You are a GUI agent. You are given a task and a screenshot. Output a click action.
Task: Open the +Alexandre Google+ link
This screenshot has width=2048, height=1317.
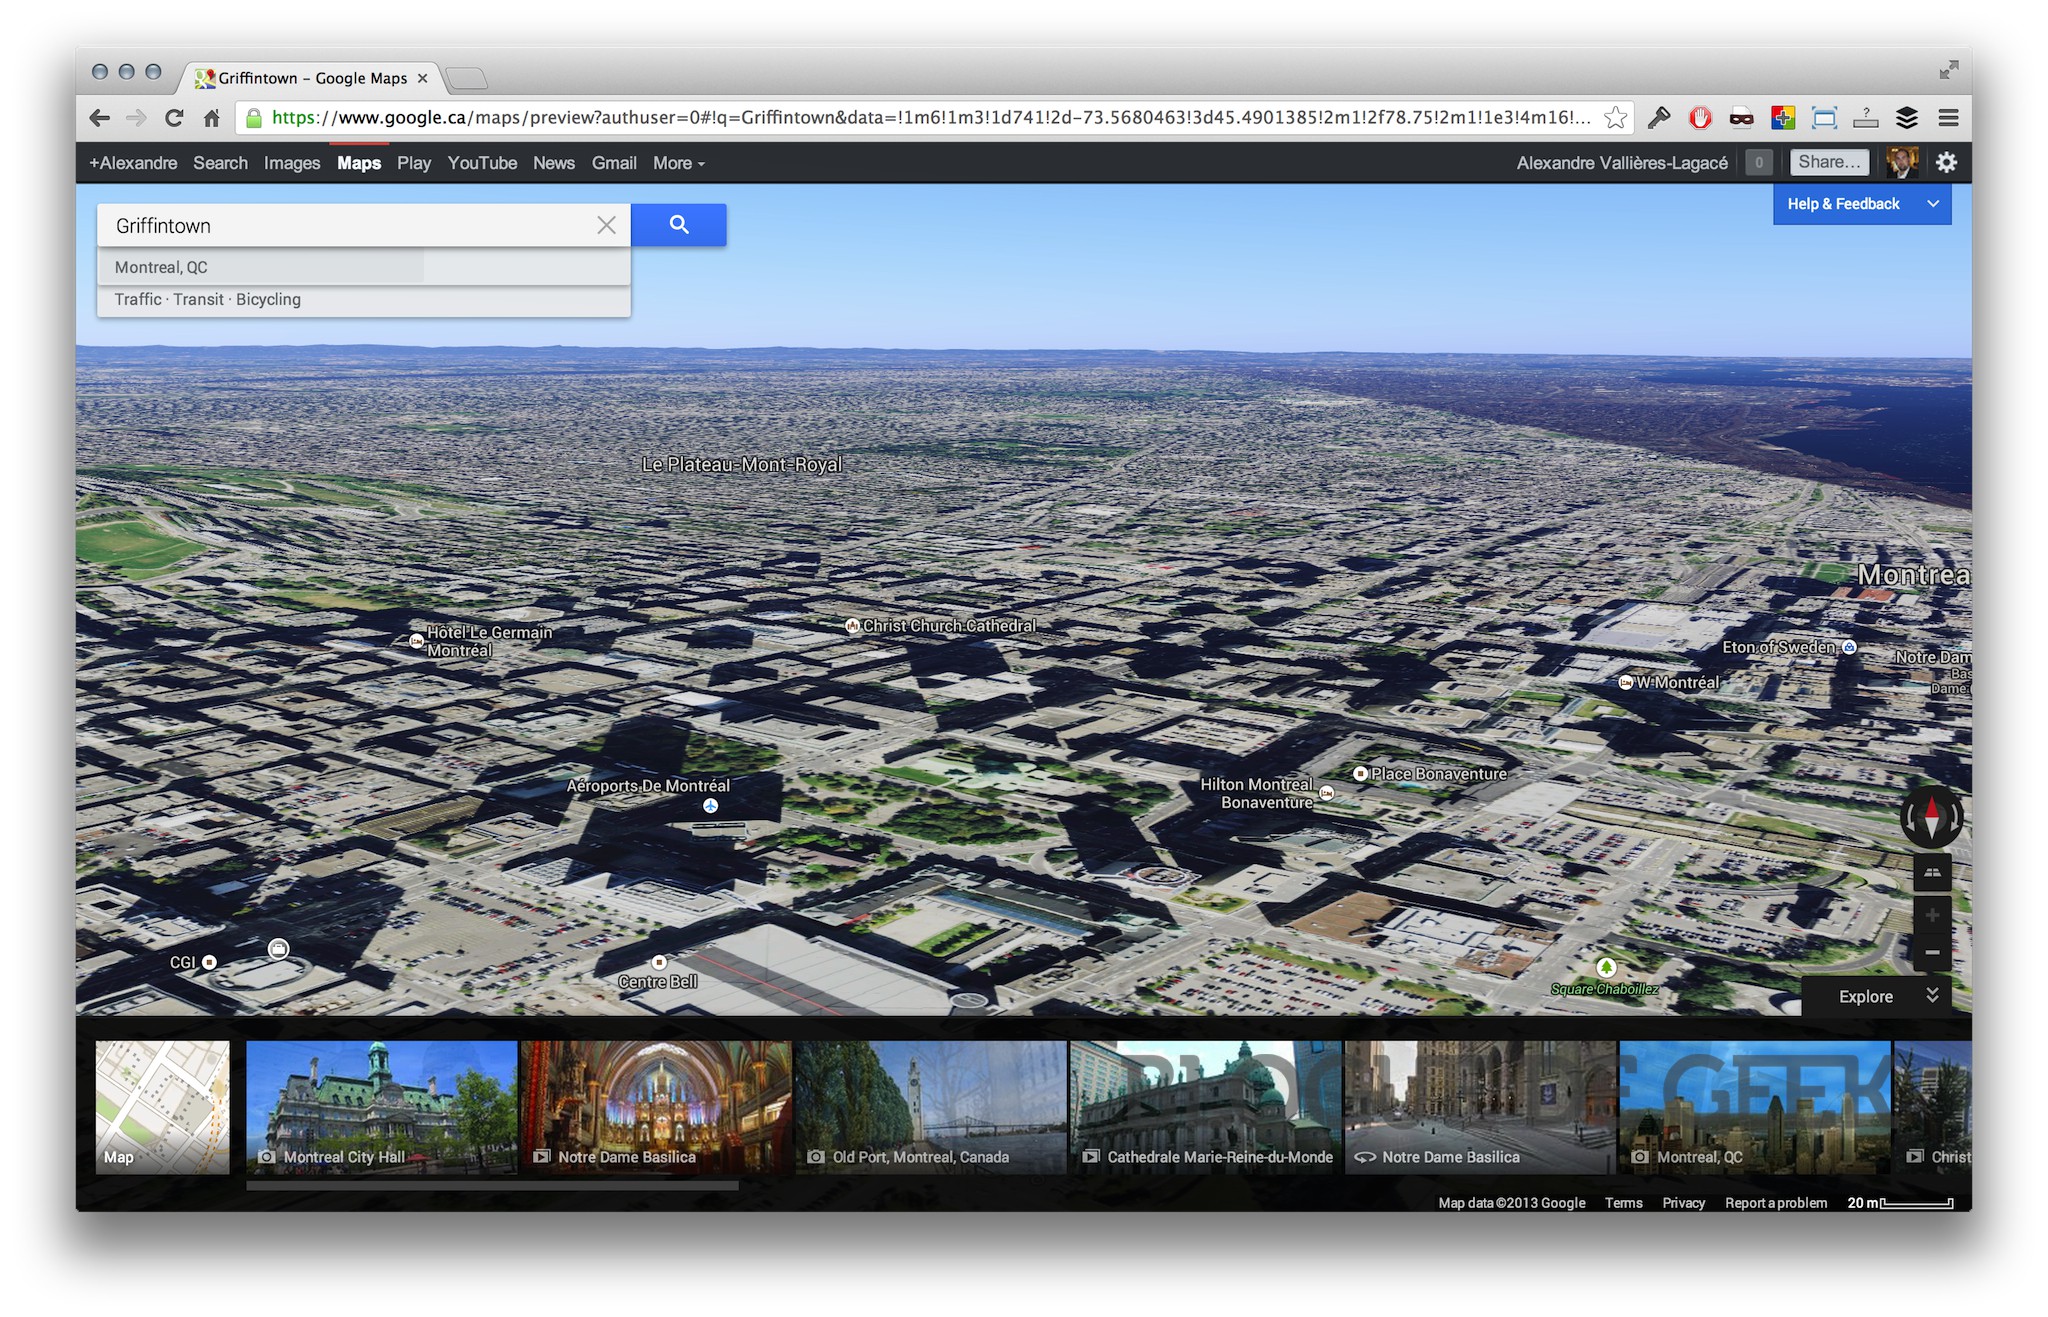[x=133, y=163]
